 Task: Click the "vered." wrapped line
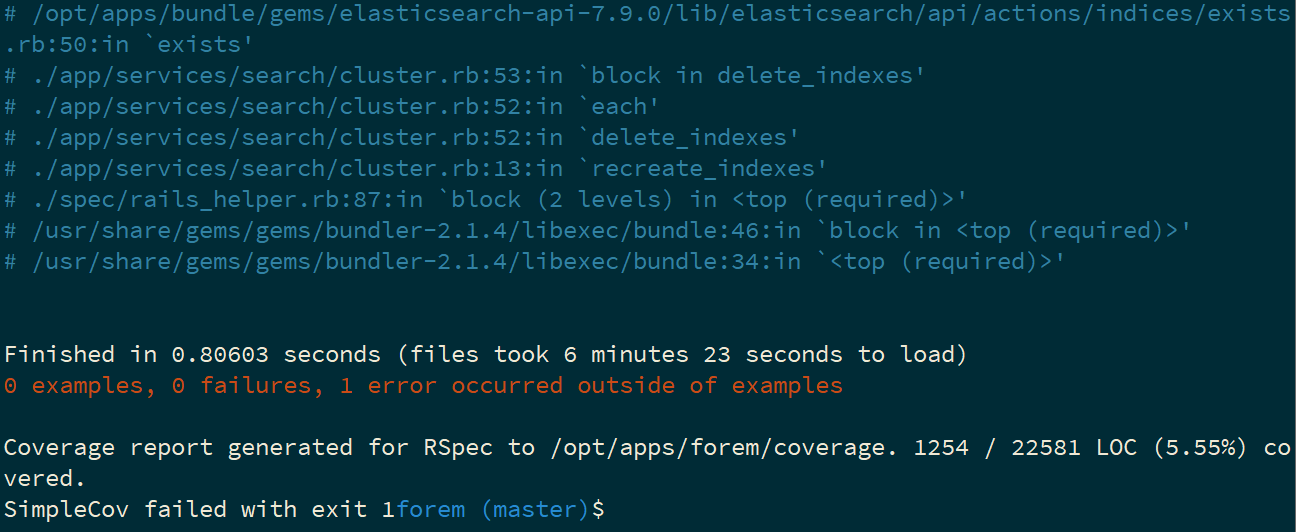tap(46, 479)
